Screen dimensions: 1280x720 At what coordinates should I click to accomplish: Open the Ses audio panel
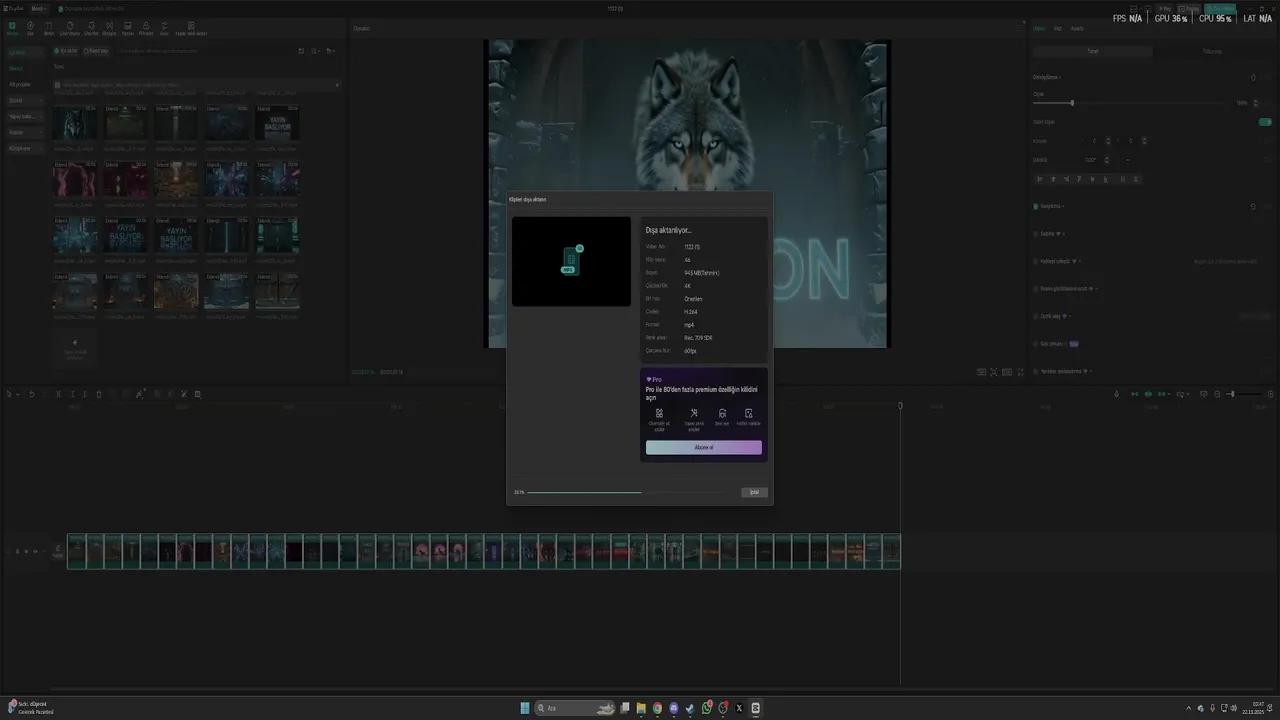click(30, 28)
